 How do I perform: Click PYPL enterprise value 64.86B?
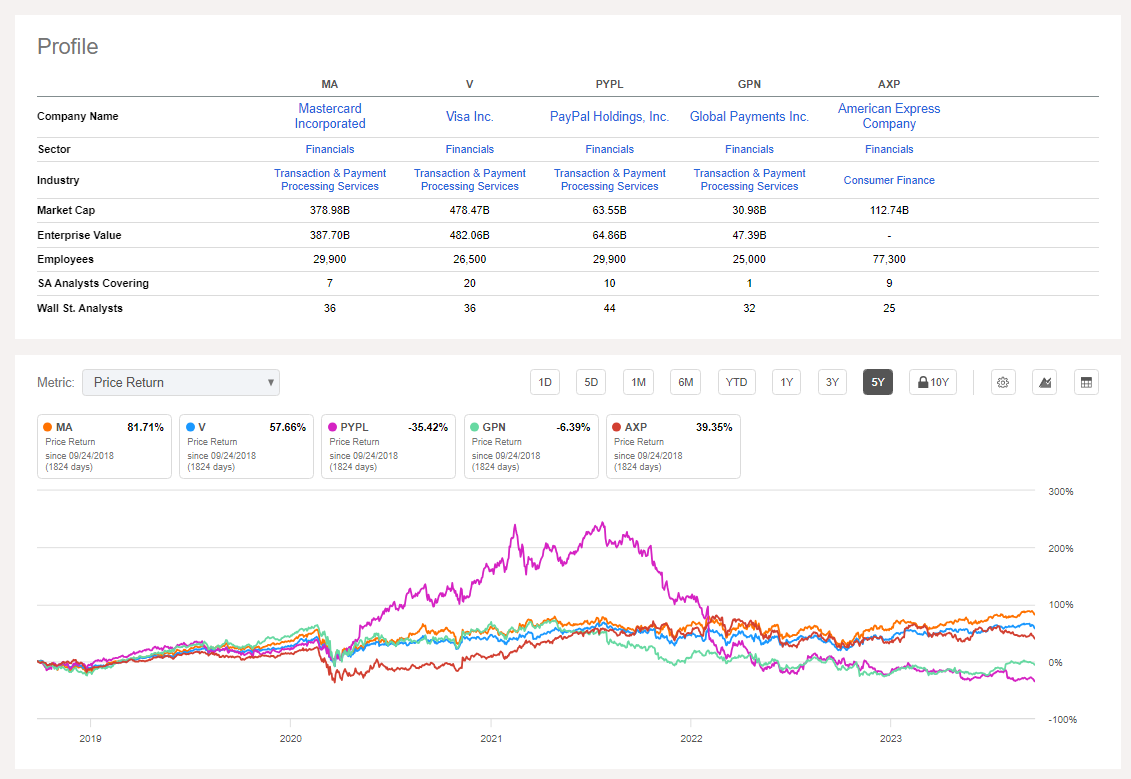click(609, 235)
